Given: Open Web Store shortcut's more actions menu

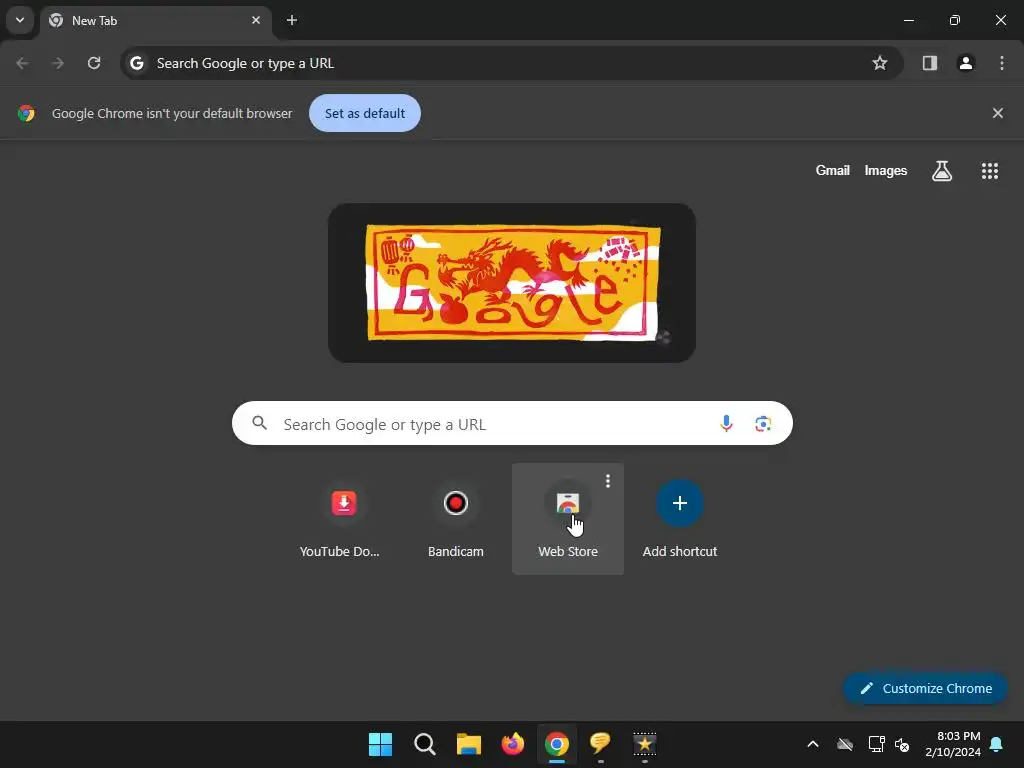Looking at the screenshot, I should 608,481.
